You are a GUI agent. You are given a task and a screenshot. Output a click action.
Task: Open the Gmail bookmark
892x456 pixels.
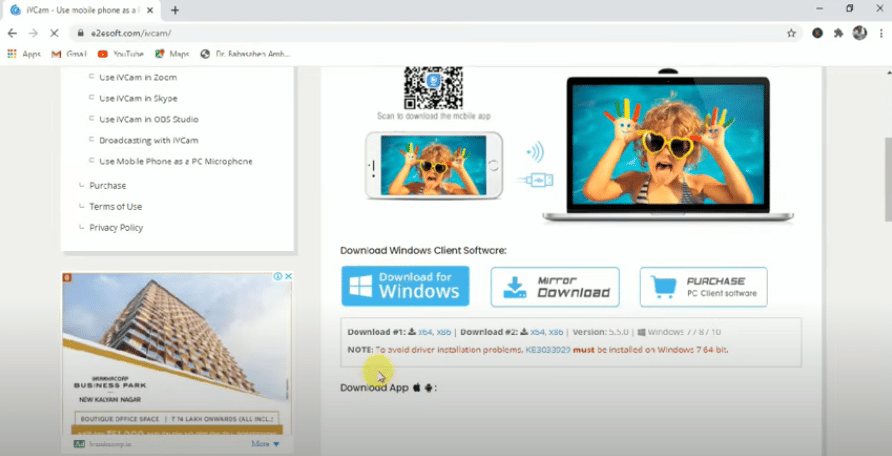tap(68, 54)
